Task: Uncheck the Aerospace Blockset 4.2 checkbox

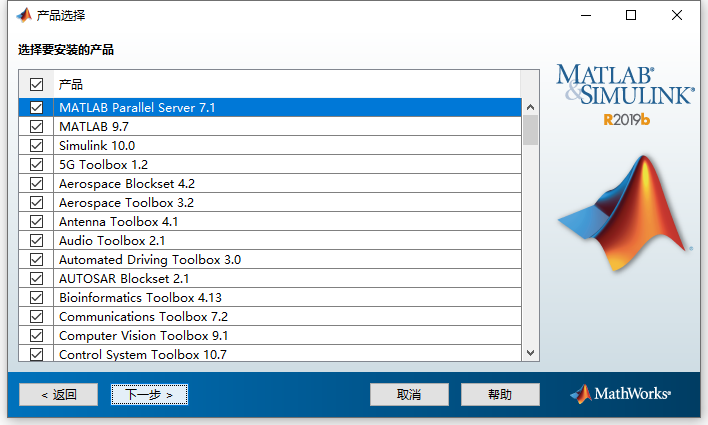Action: pyautogui.click(x=37, y=183)
